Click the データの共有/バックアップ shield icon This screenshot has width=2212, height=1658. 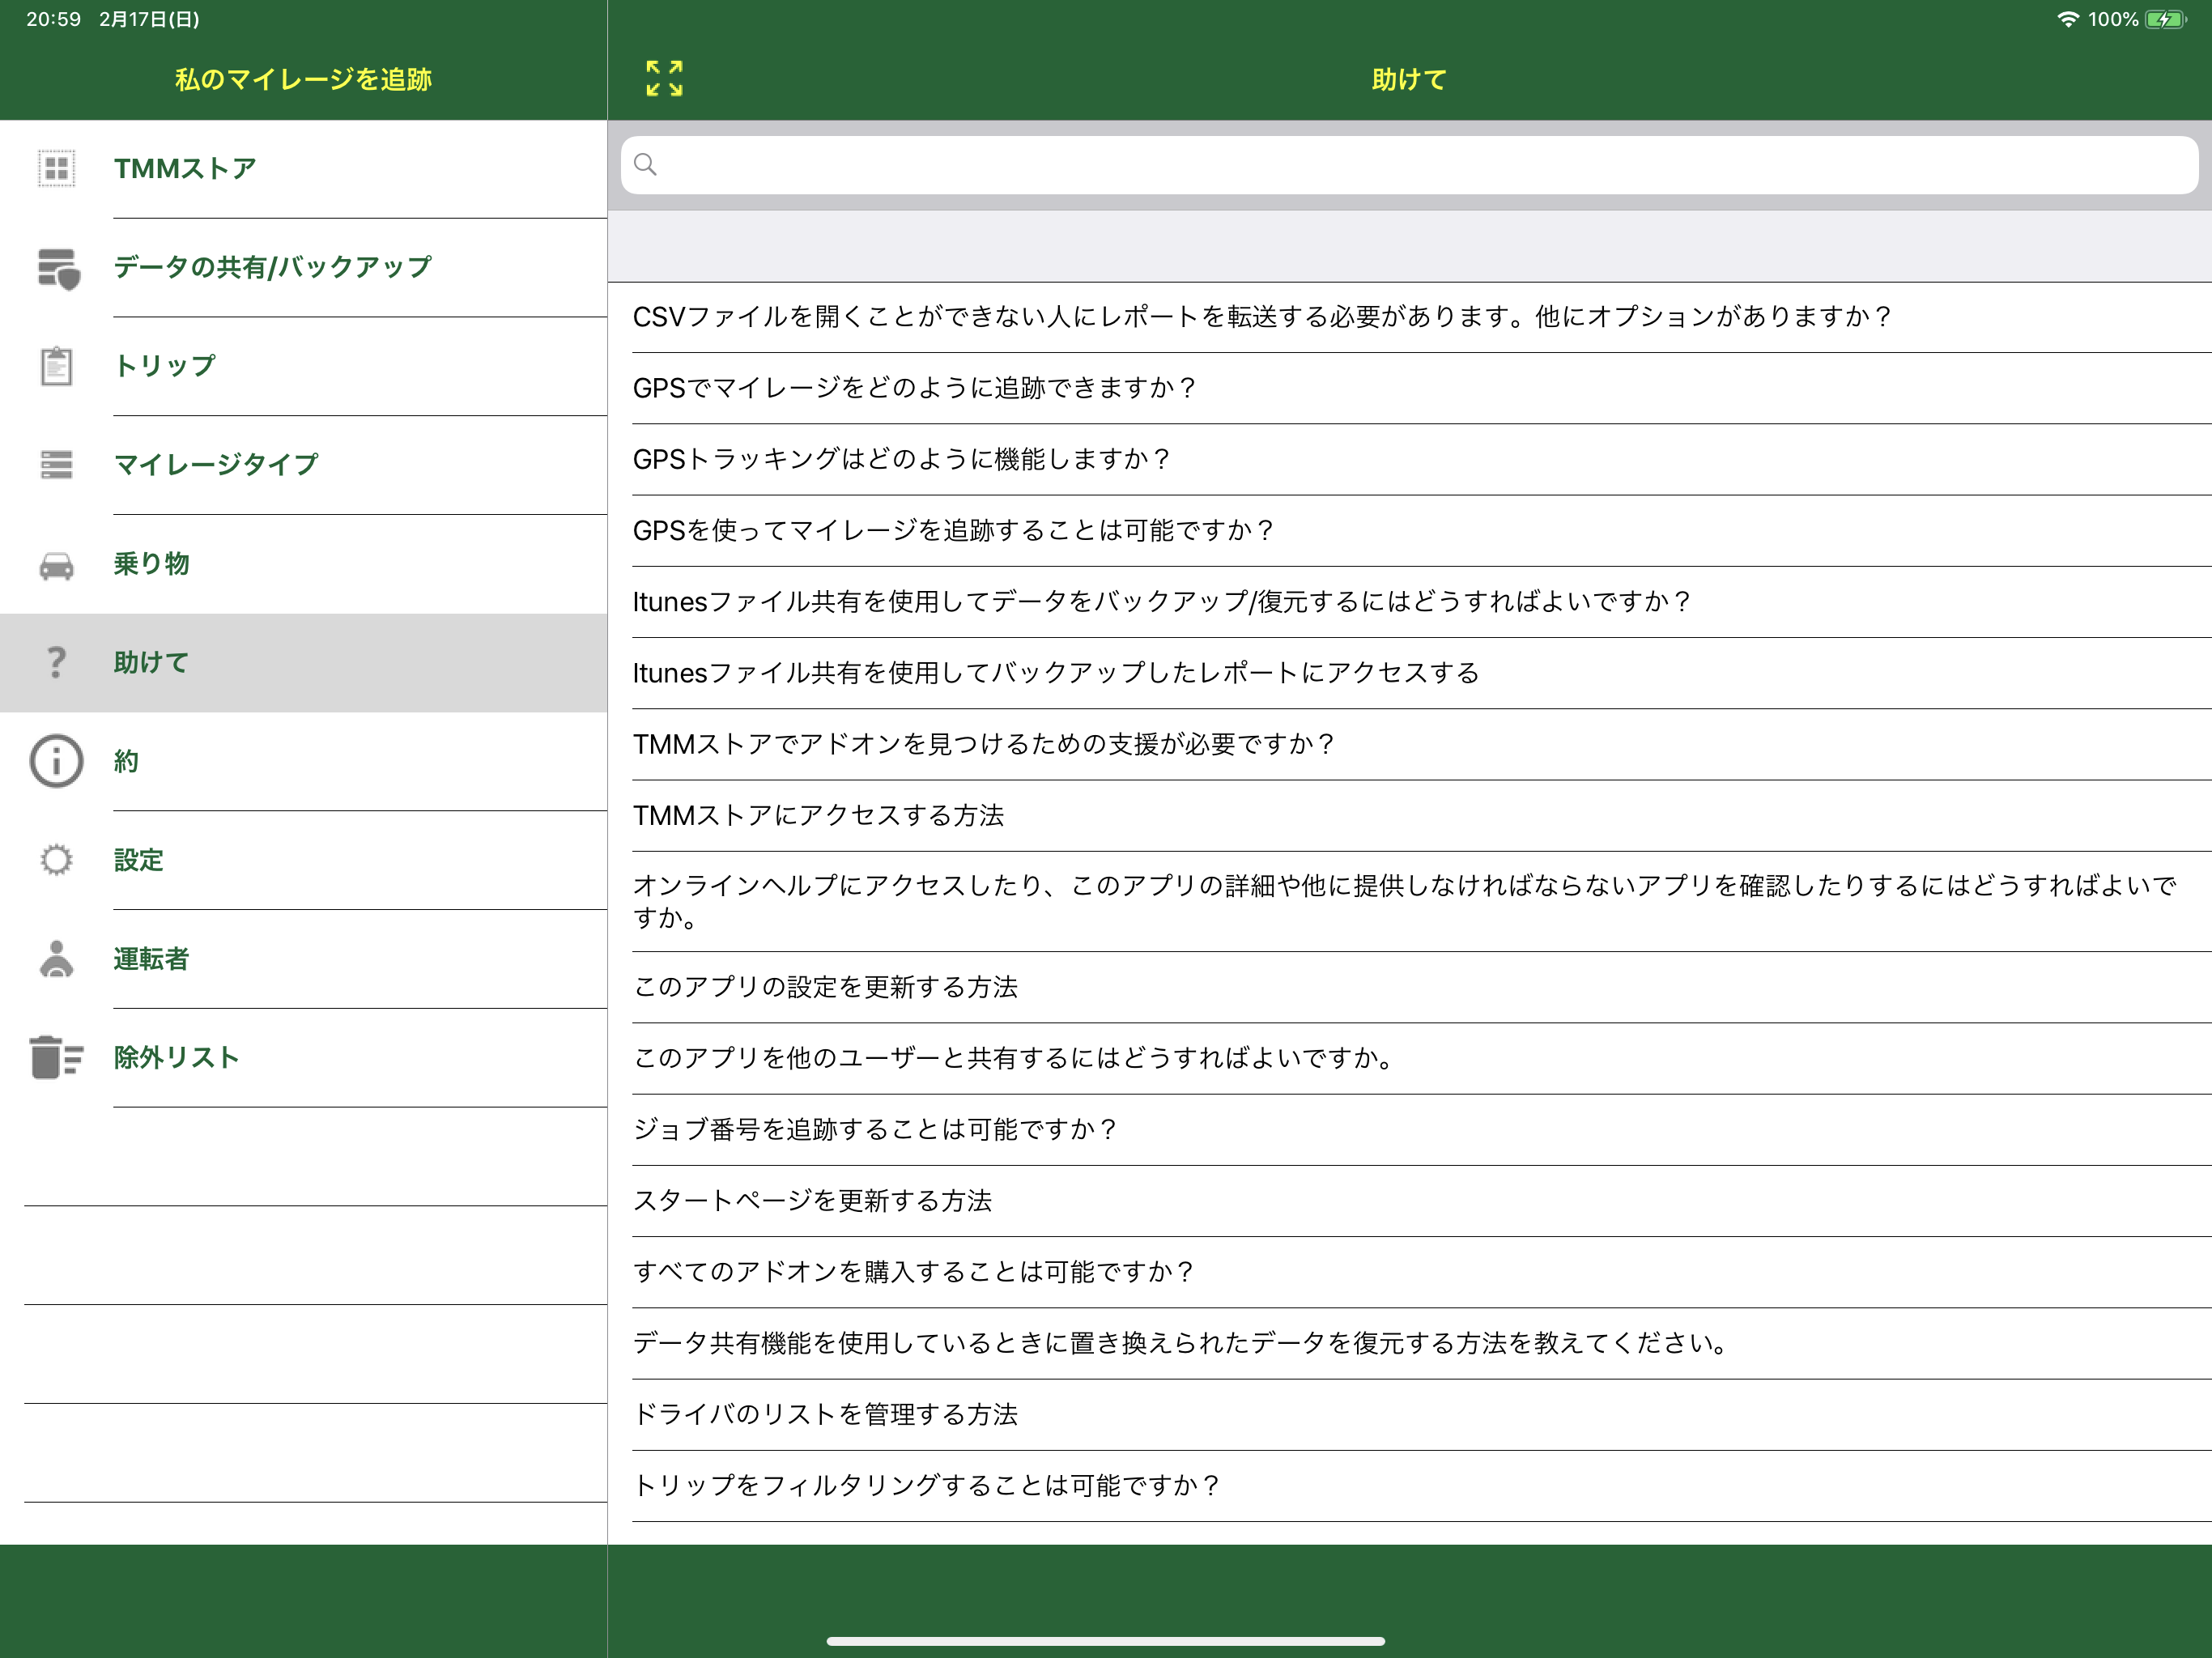pyautogui.click(x=57, y=268)
